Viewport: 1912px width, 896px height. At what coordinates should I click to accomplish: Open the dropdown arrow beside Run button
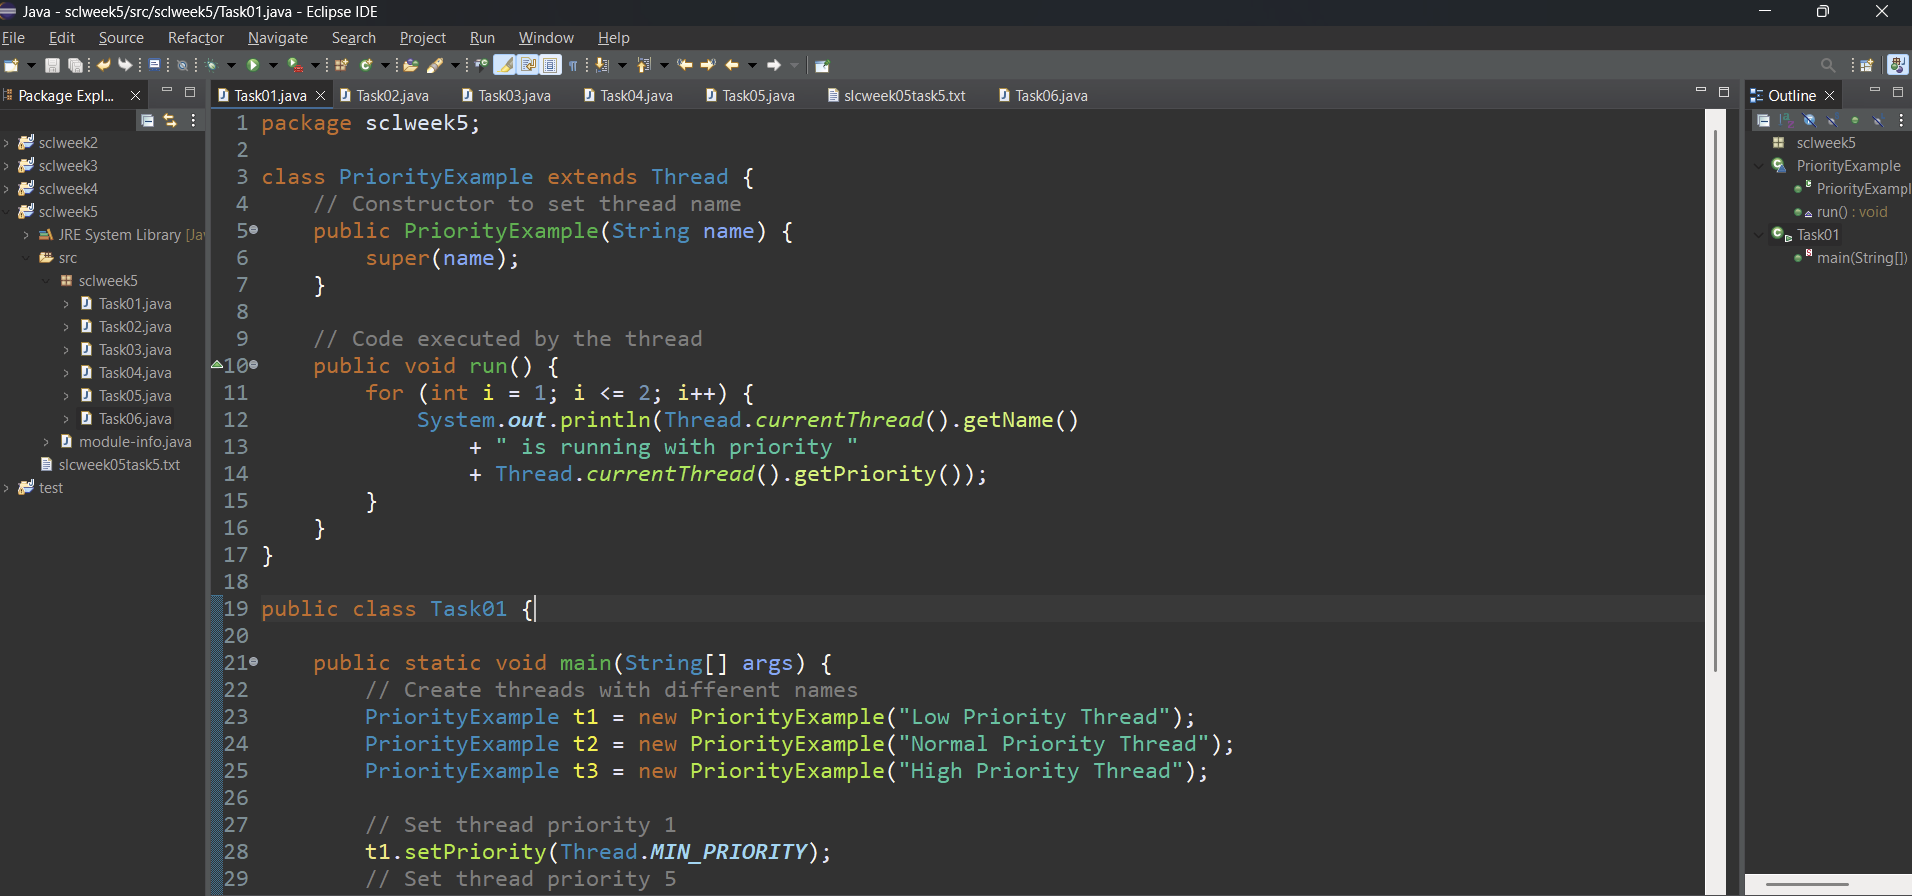point(272,65)
